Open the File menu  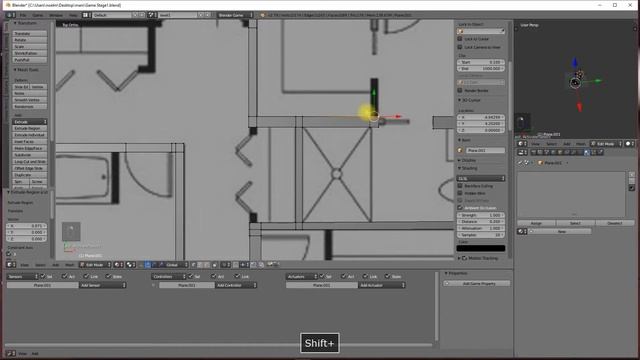pos(23,15)
